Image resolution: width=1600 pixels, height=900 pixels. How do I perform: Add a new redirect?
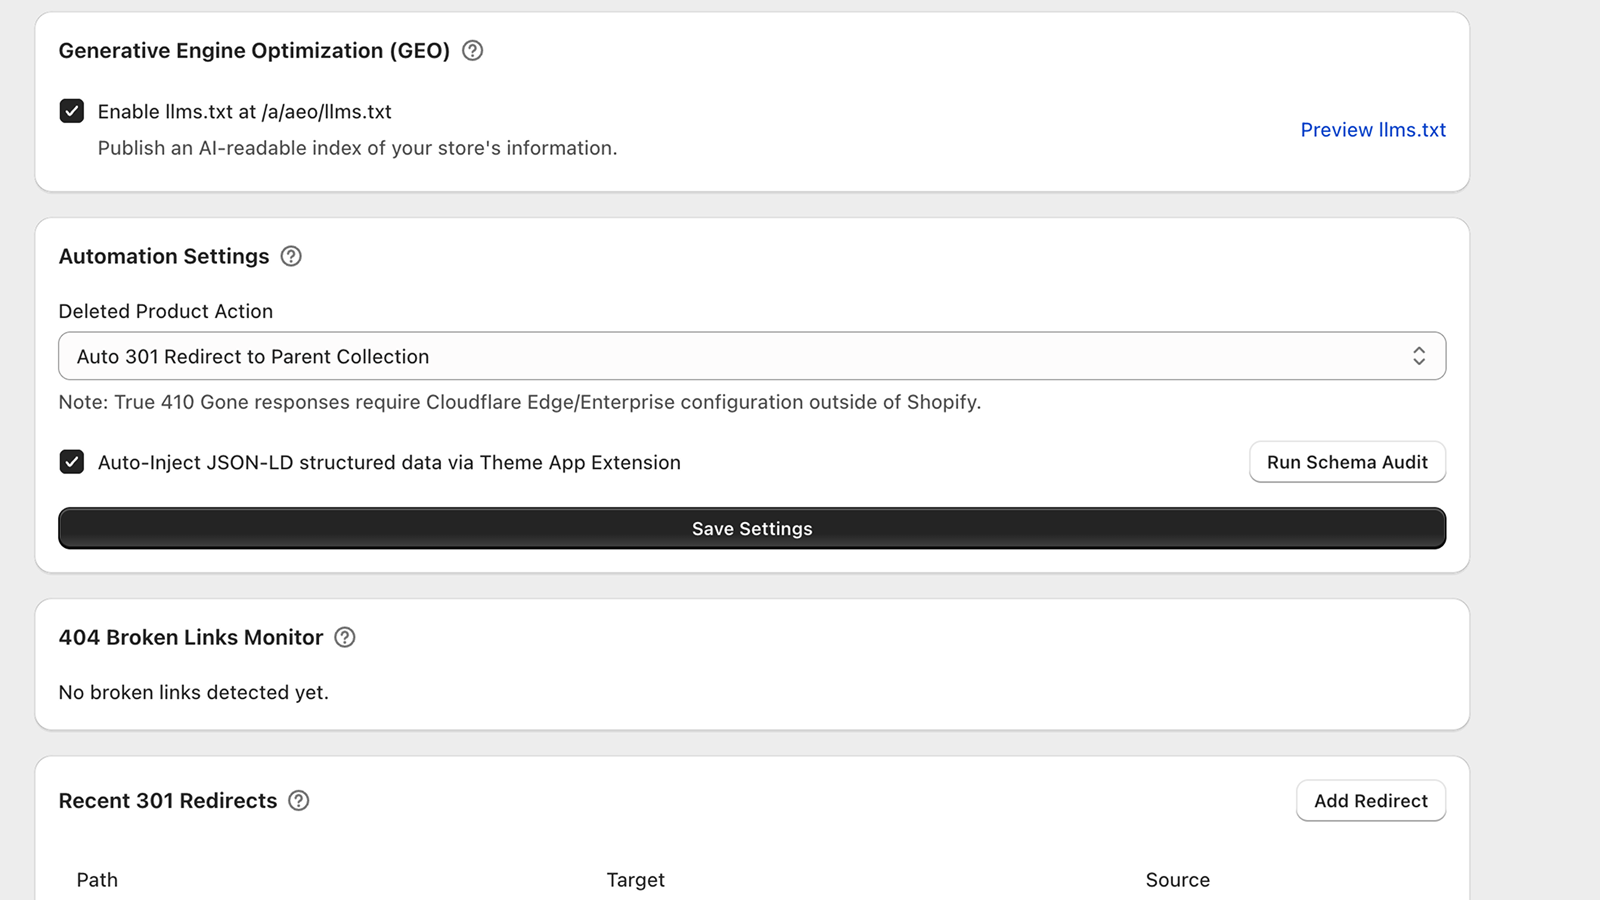click(x=1371, y=801)
